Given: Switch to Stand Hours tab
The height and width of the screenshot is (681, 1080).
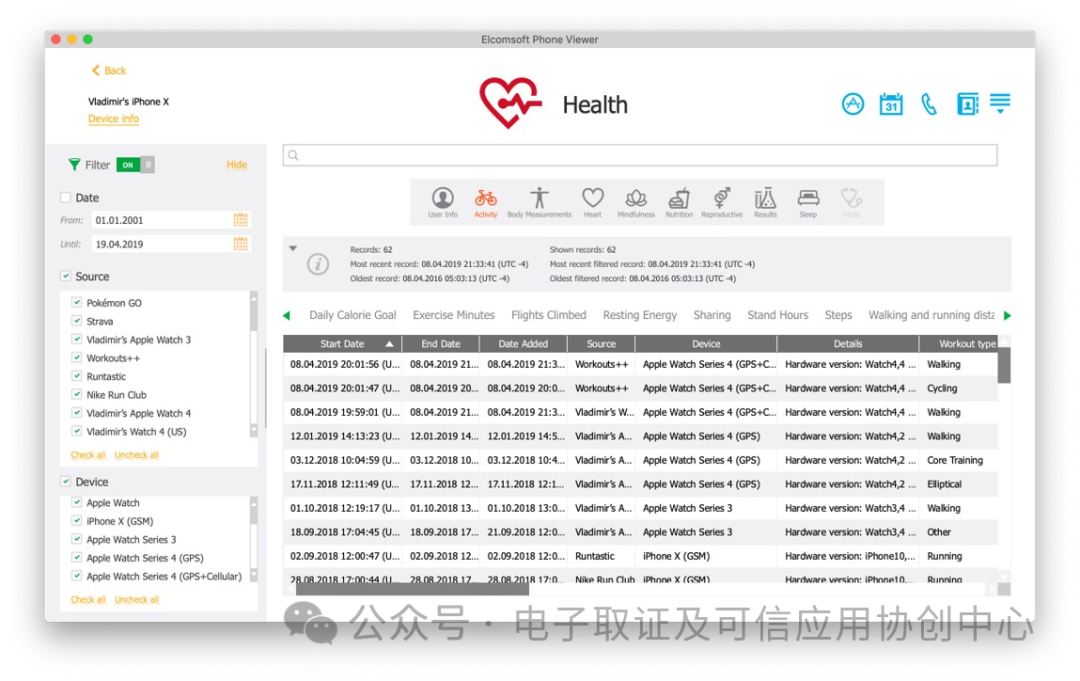Looking at the screenshot, I should coord(778,315).
